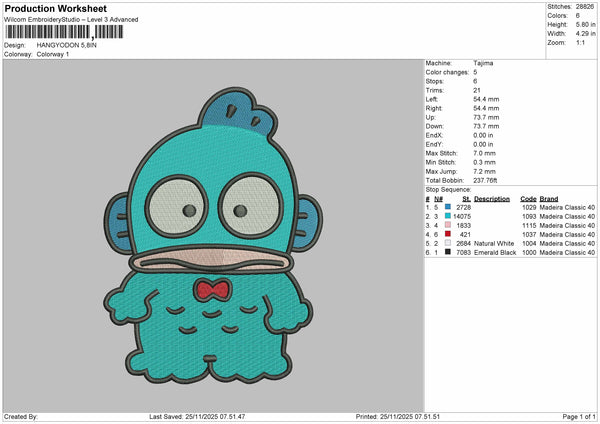Click the Machine value Tajima
The width and height of the screenshot is (600, 424).
tap(483, 62)
